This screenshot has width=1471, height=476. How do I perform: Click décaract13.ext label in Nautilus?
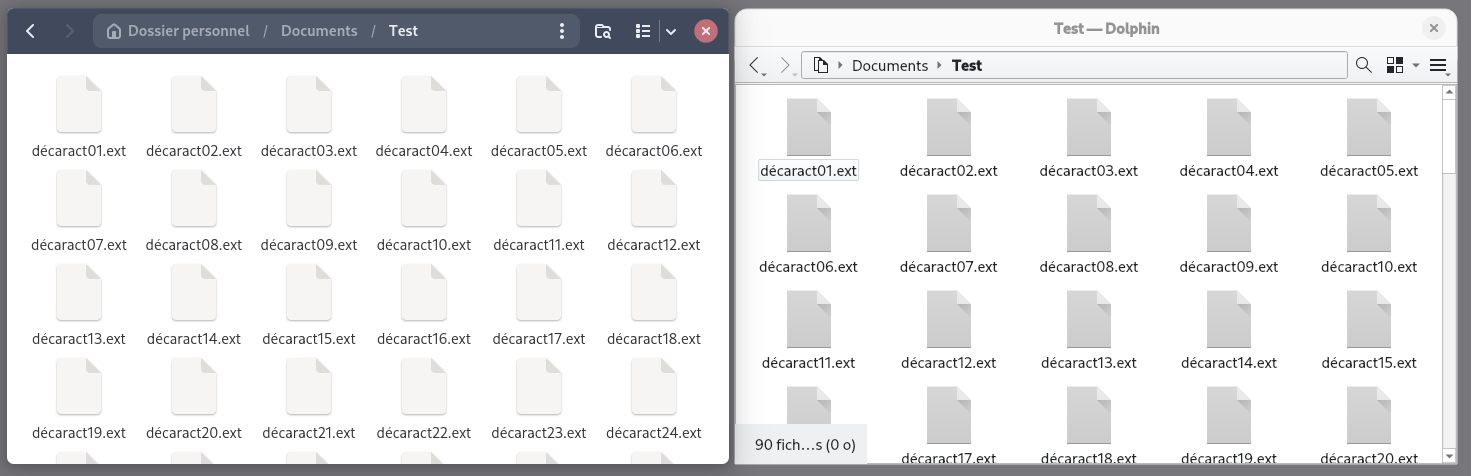coord(79,339)
